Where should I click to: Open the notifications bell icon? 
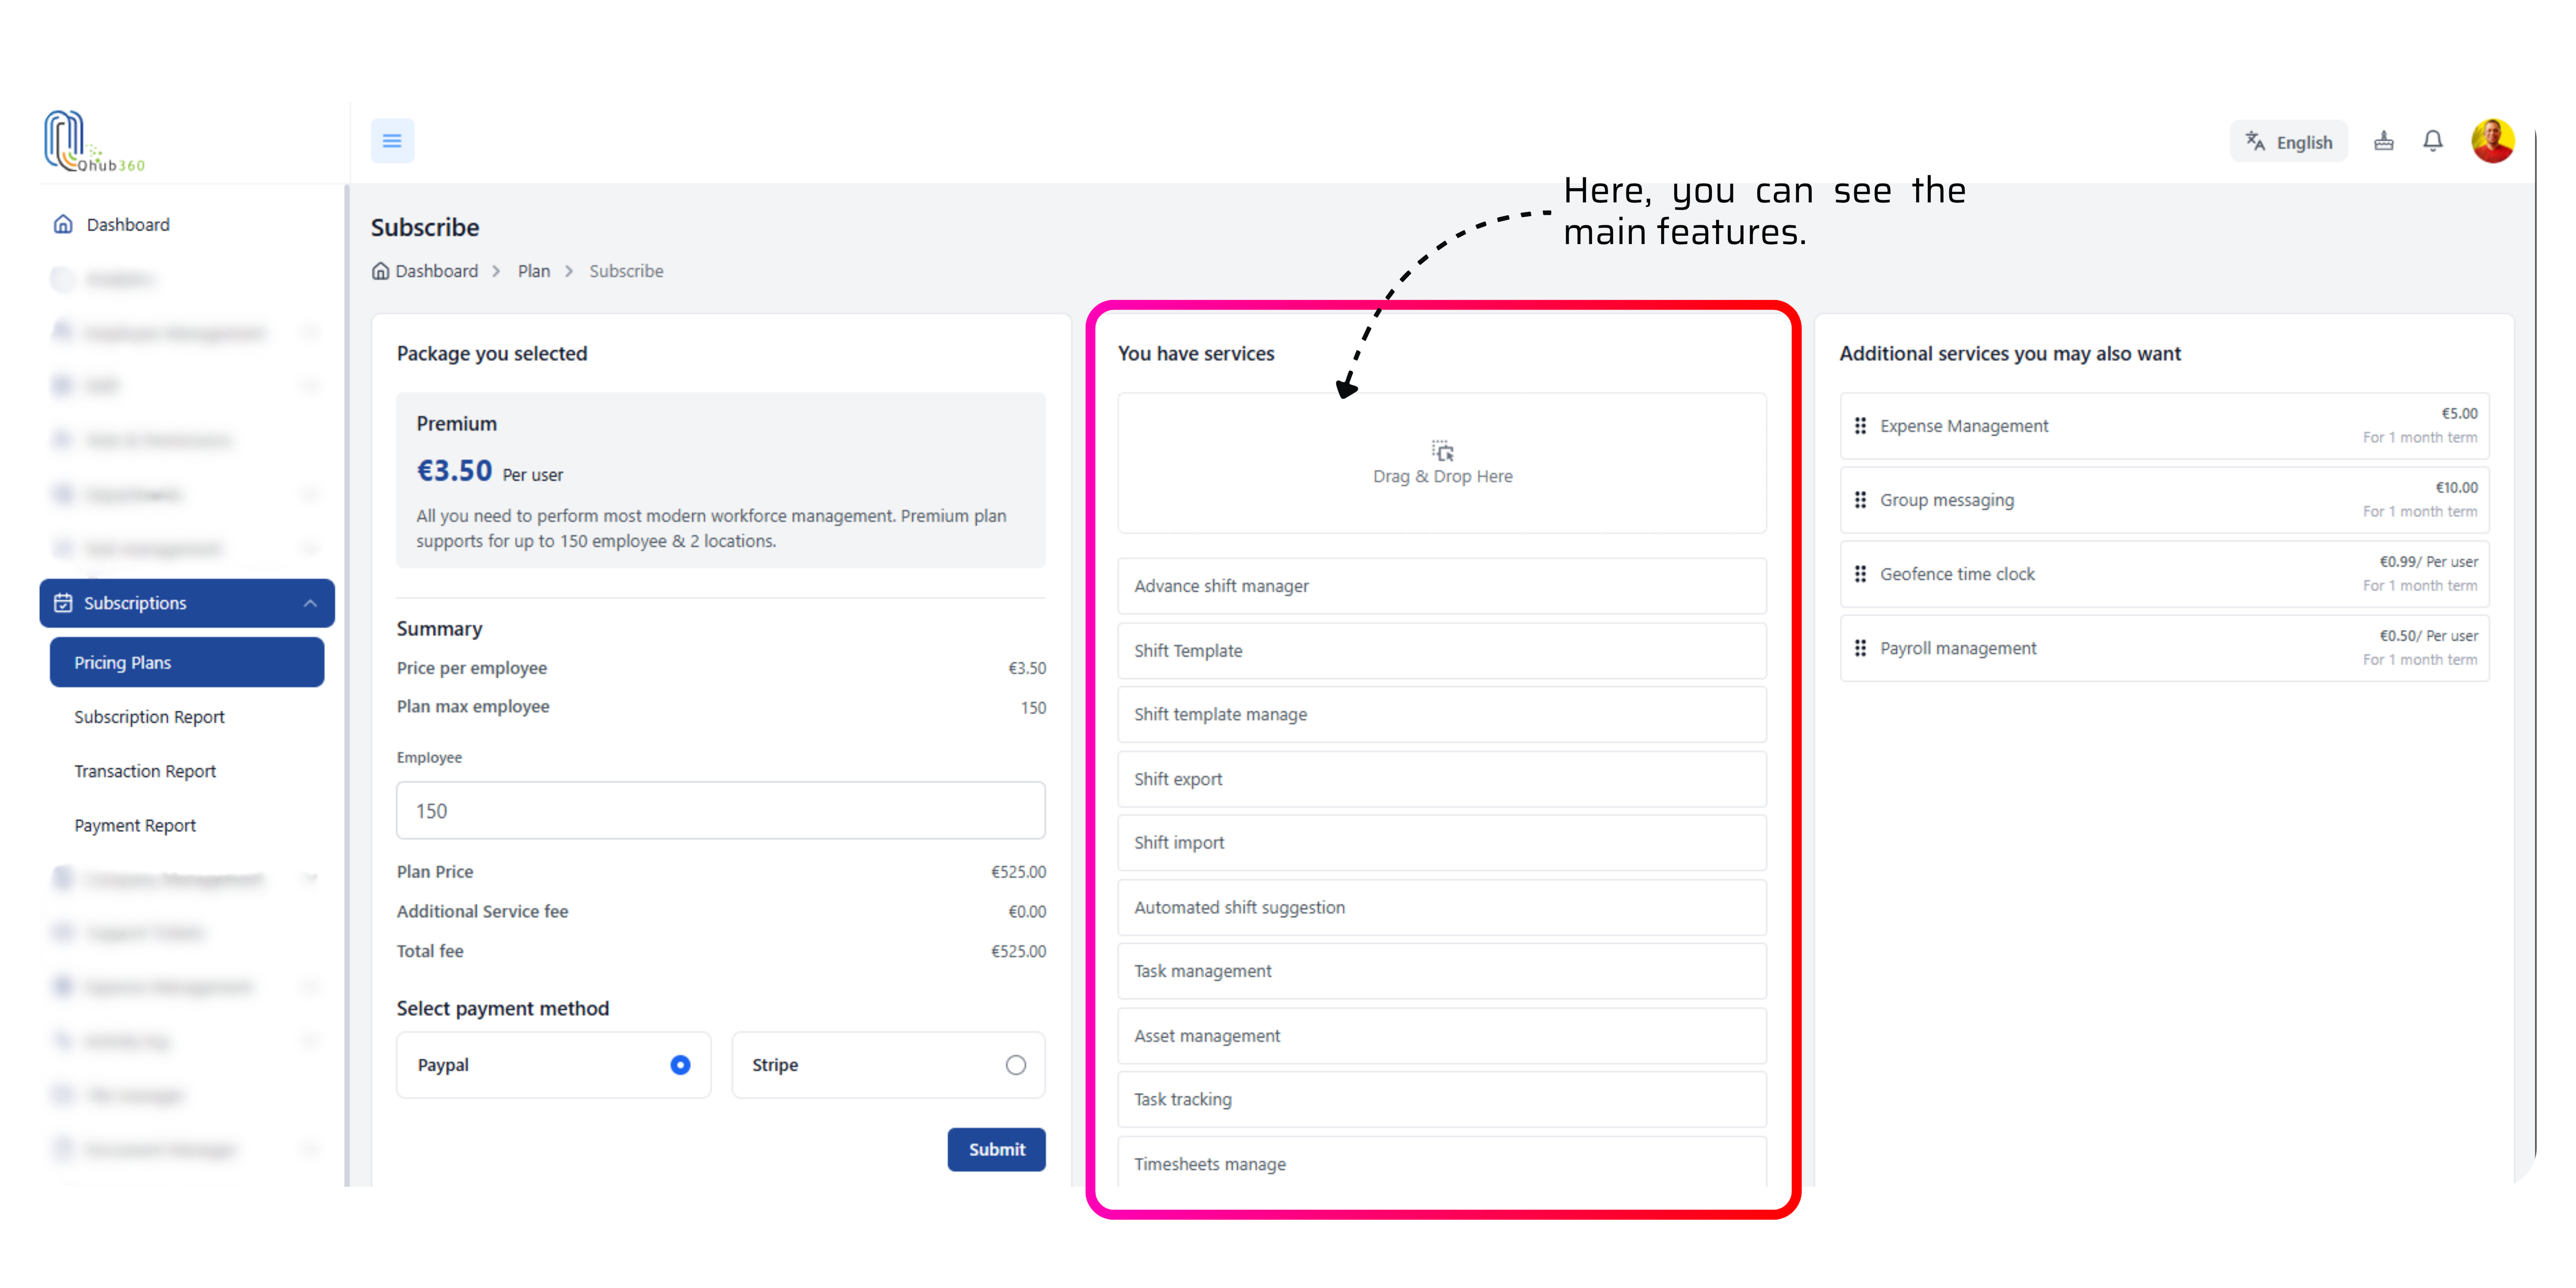2433,141
